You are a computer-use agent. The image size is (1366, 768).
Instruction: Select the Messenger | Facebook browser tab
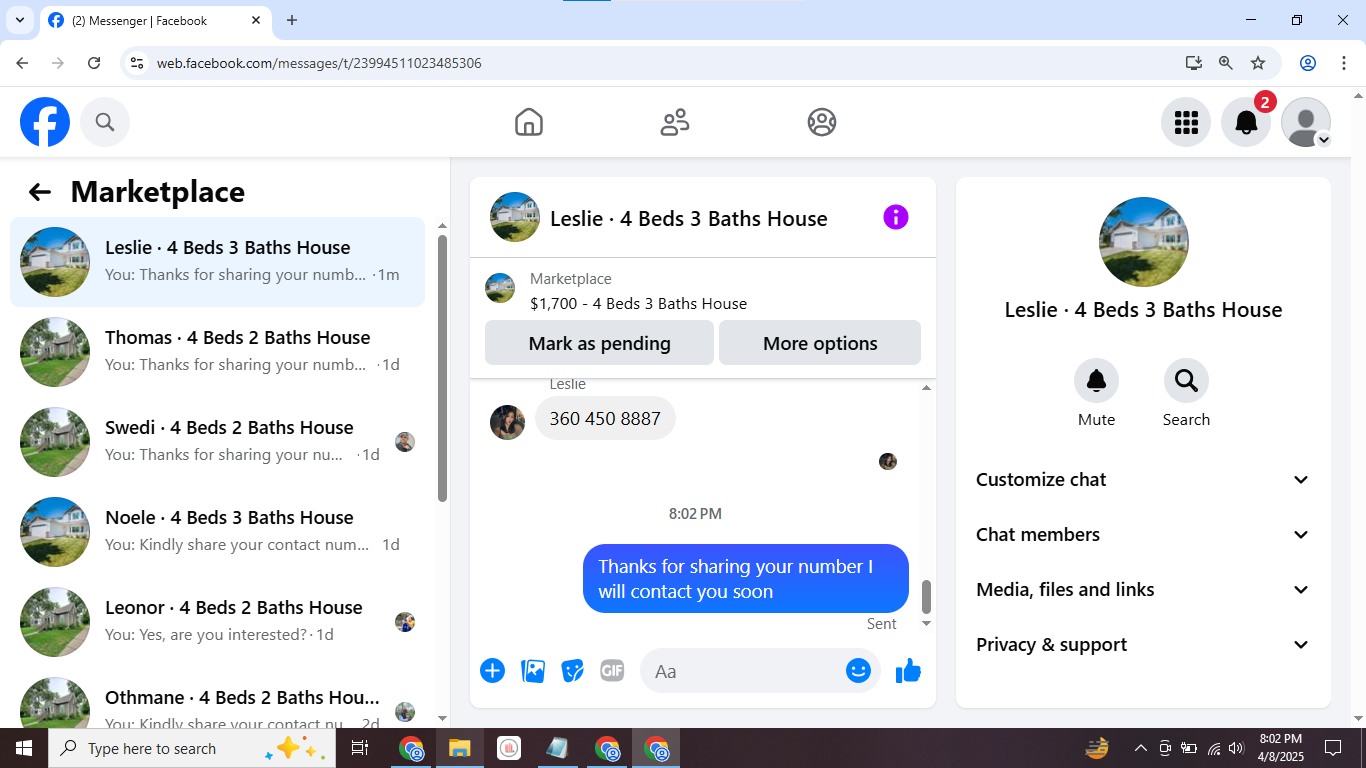(x=155, y=20)
